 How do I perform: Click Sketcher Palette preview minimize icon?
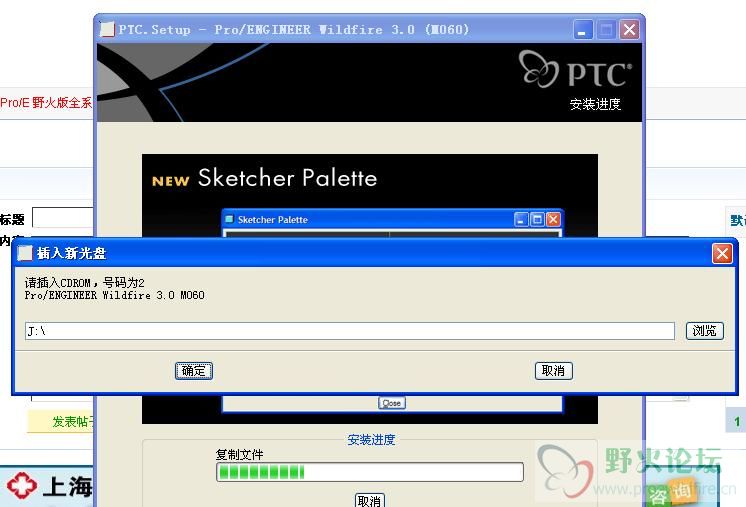521,219
